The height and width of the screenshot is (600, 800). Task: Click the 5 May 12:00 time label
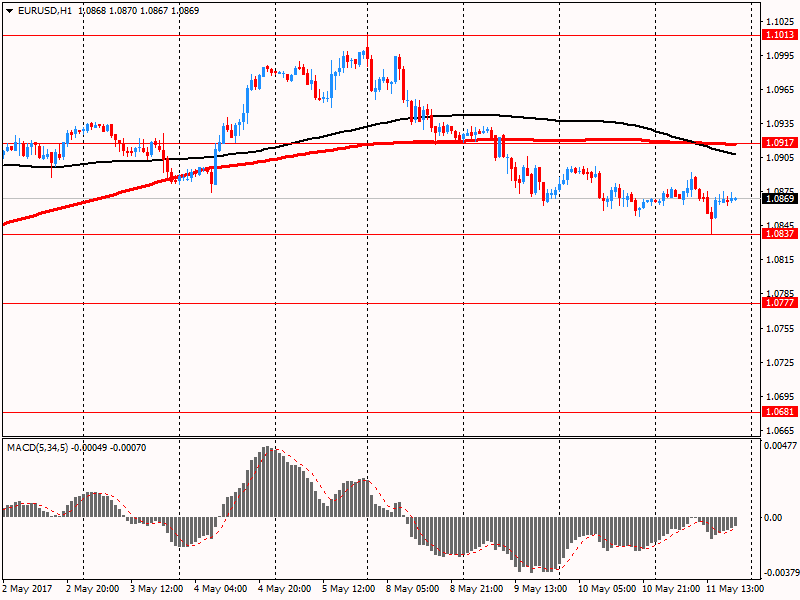pos(348,589)
